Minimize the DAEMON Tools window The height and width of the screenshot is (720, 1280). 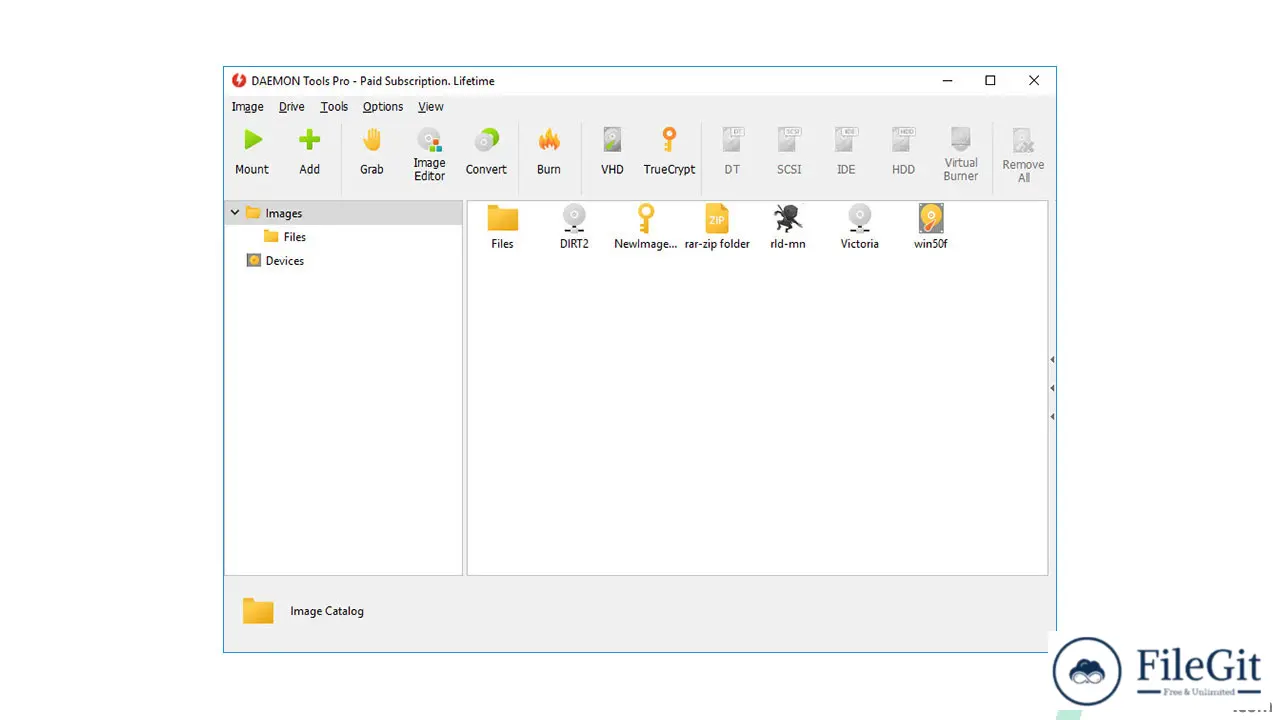(x=946, y=81)
